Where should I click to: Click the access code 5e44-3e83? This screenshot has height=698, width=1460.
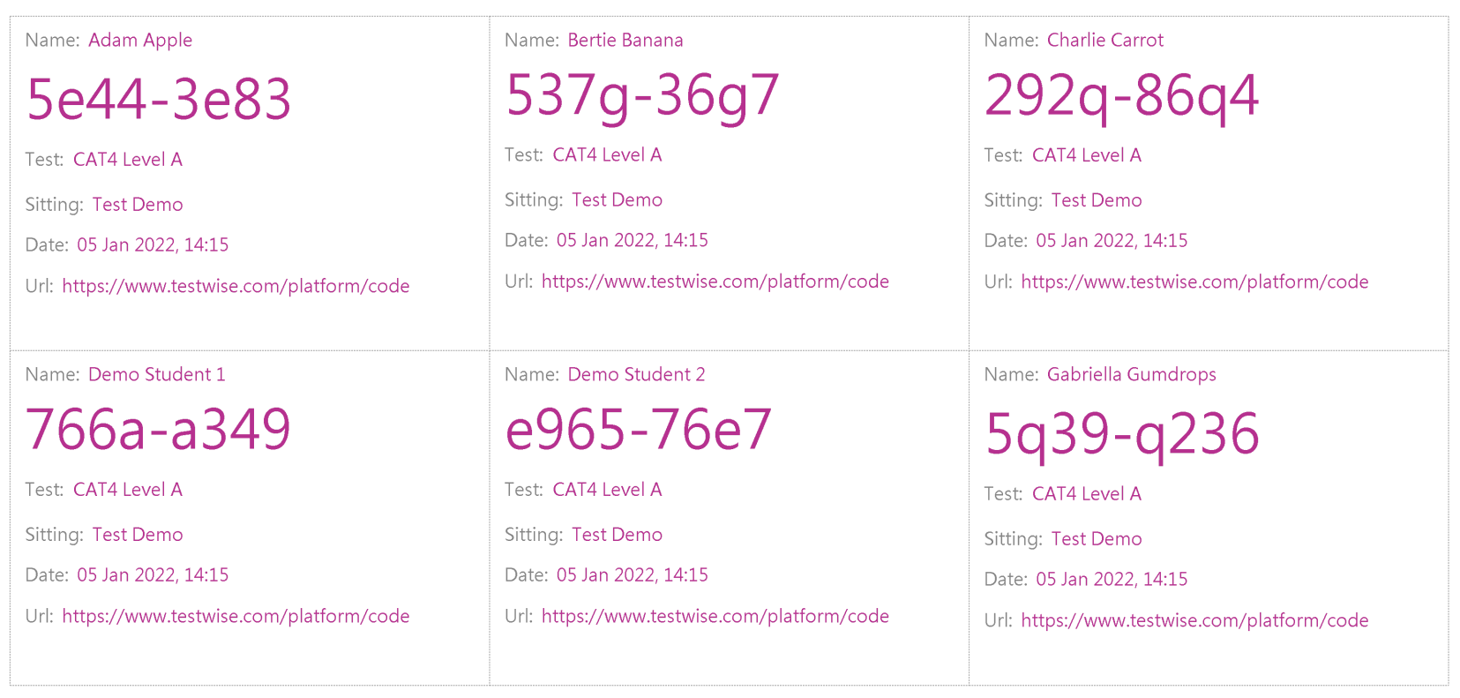158,100
